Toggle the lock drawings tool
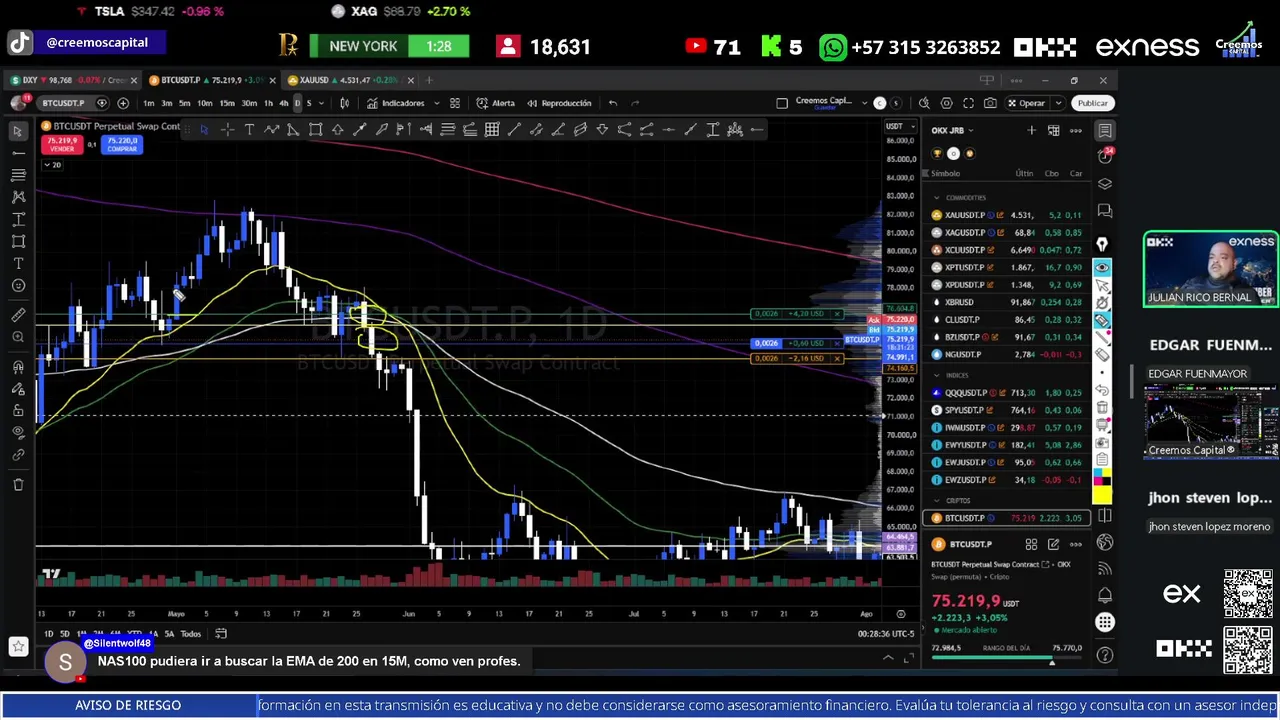The image size is (1280, 720). [18, 410]
